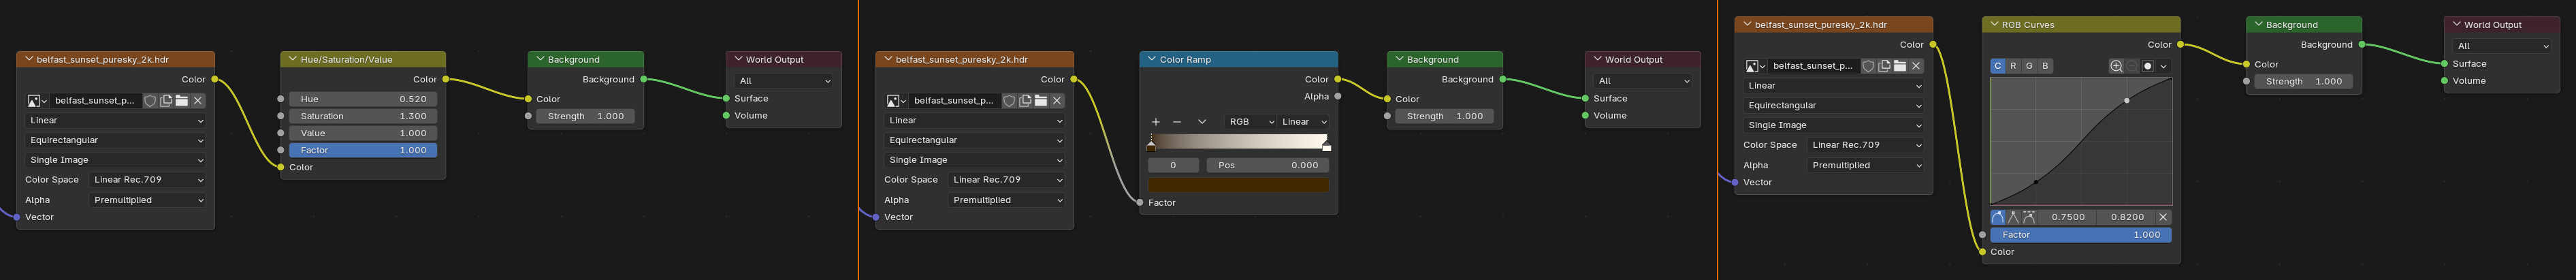
Task: Add a color stop with Color Ramp plus
Action: 1156,122
